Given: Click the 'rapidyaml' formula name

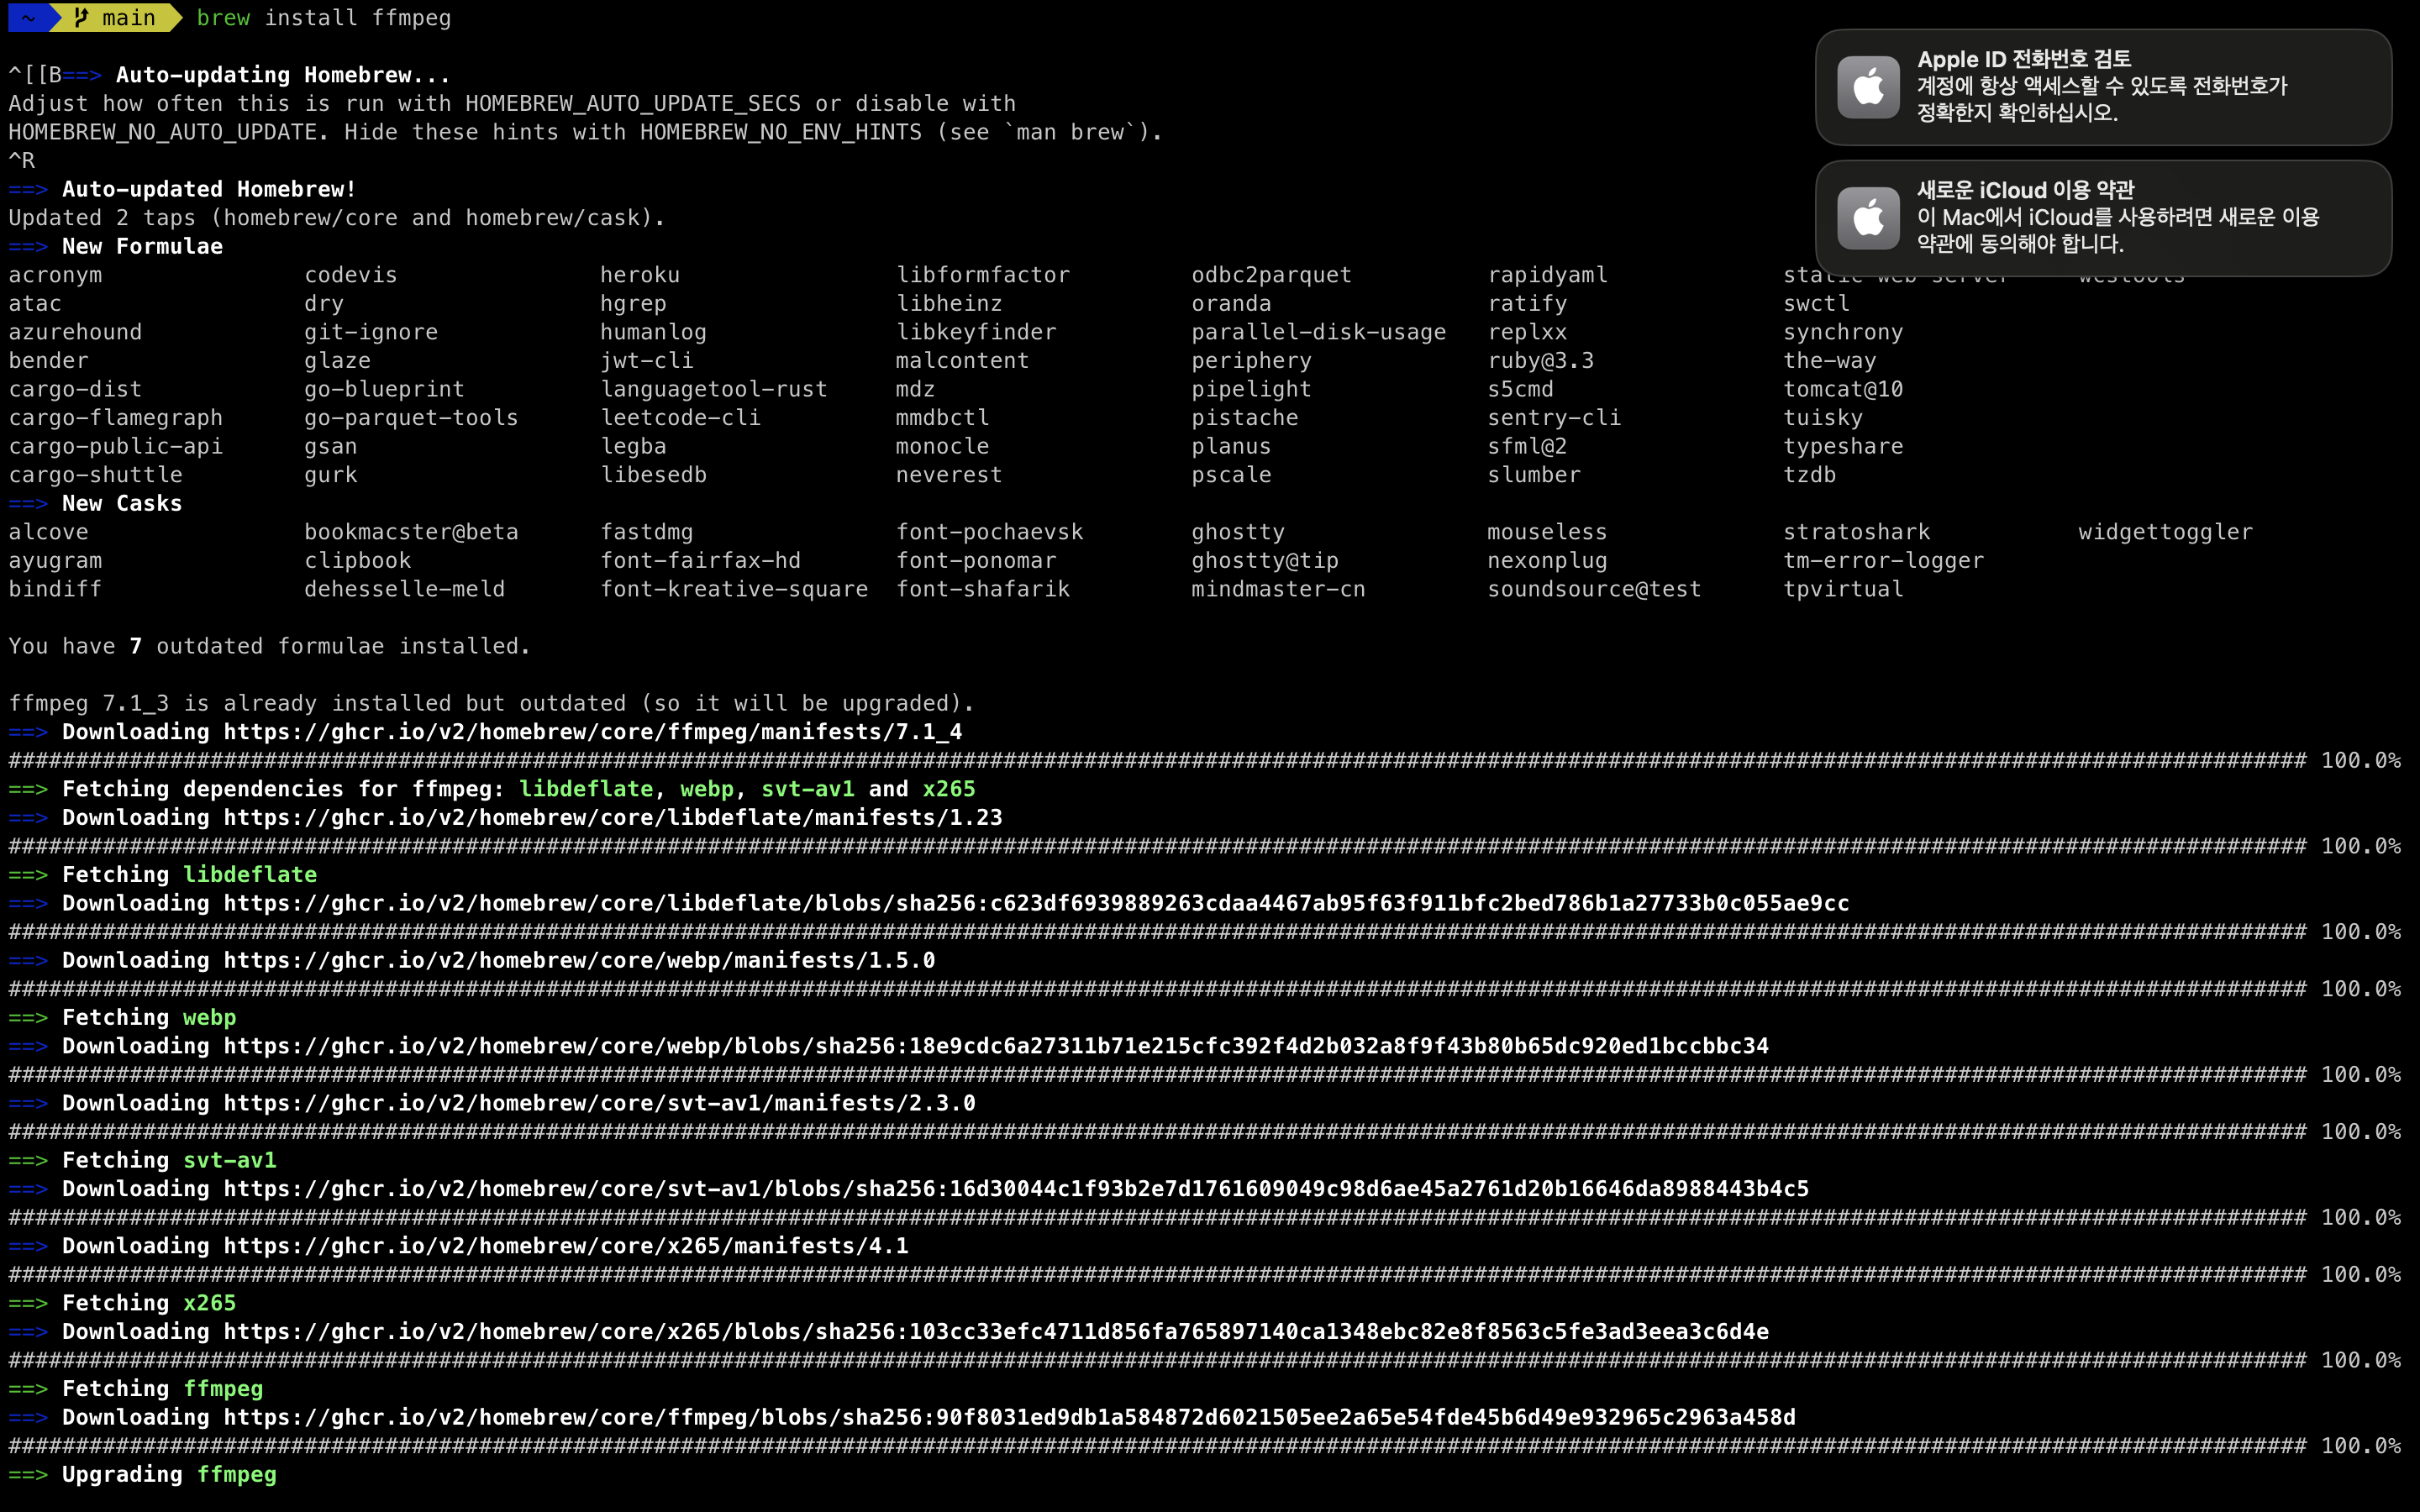Looking at the screenshot, I should pos(1548,275).
